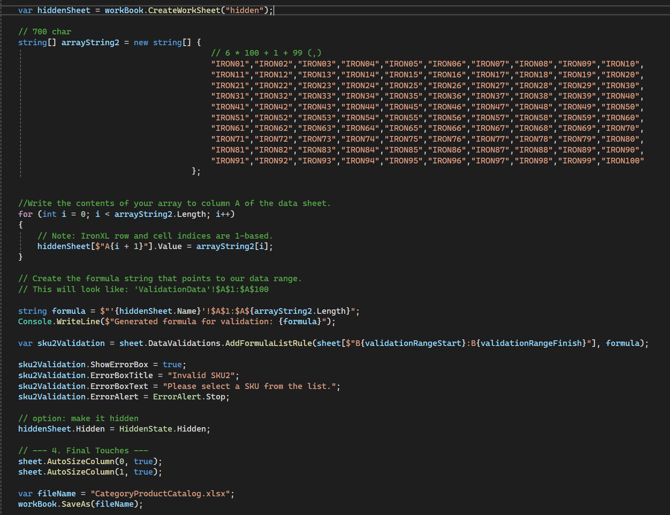Screen dimensions: 670x515
Task: Click hiddenSheet.Name inside the formula string
Action: pos(158,311)
